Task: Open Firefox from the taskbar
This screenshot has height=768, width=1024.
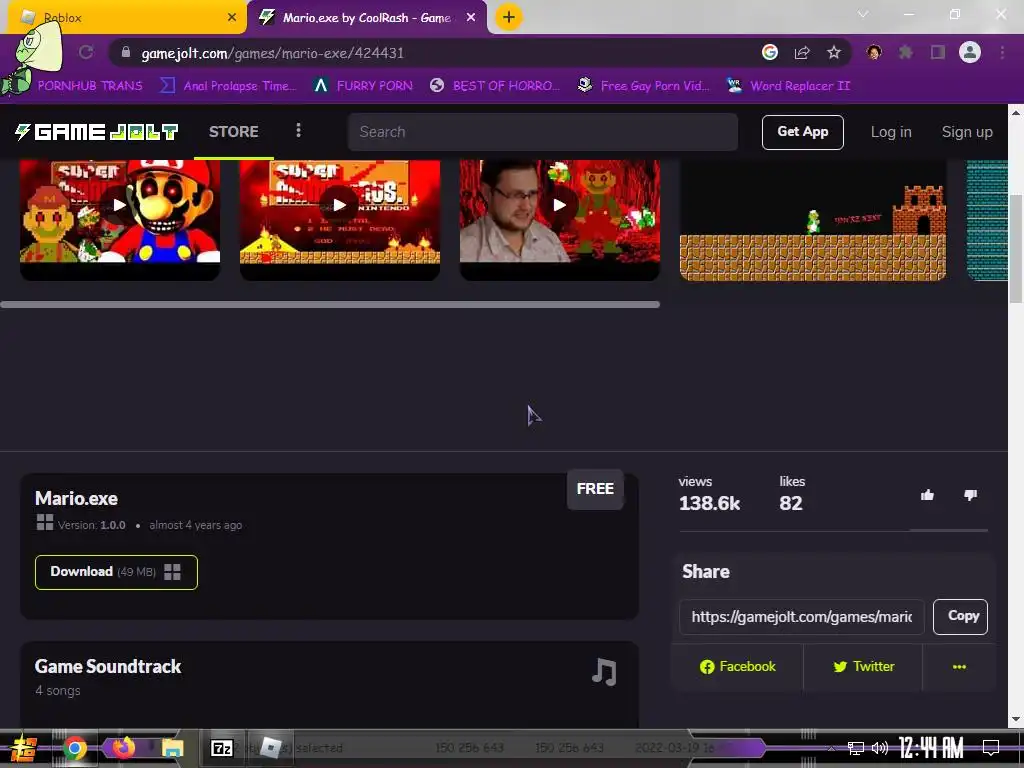Action: 123,748
